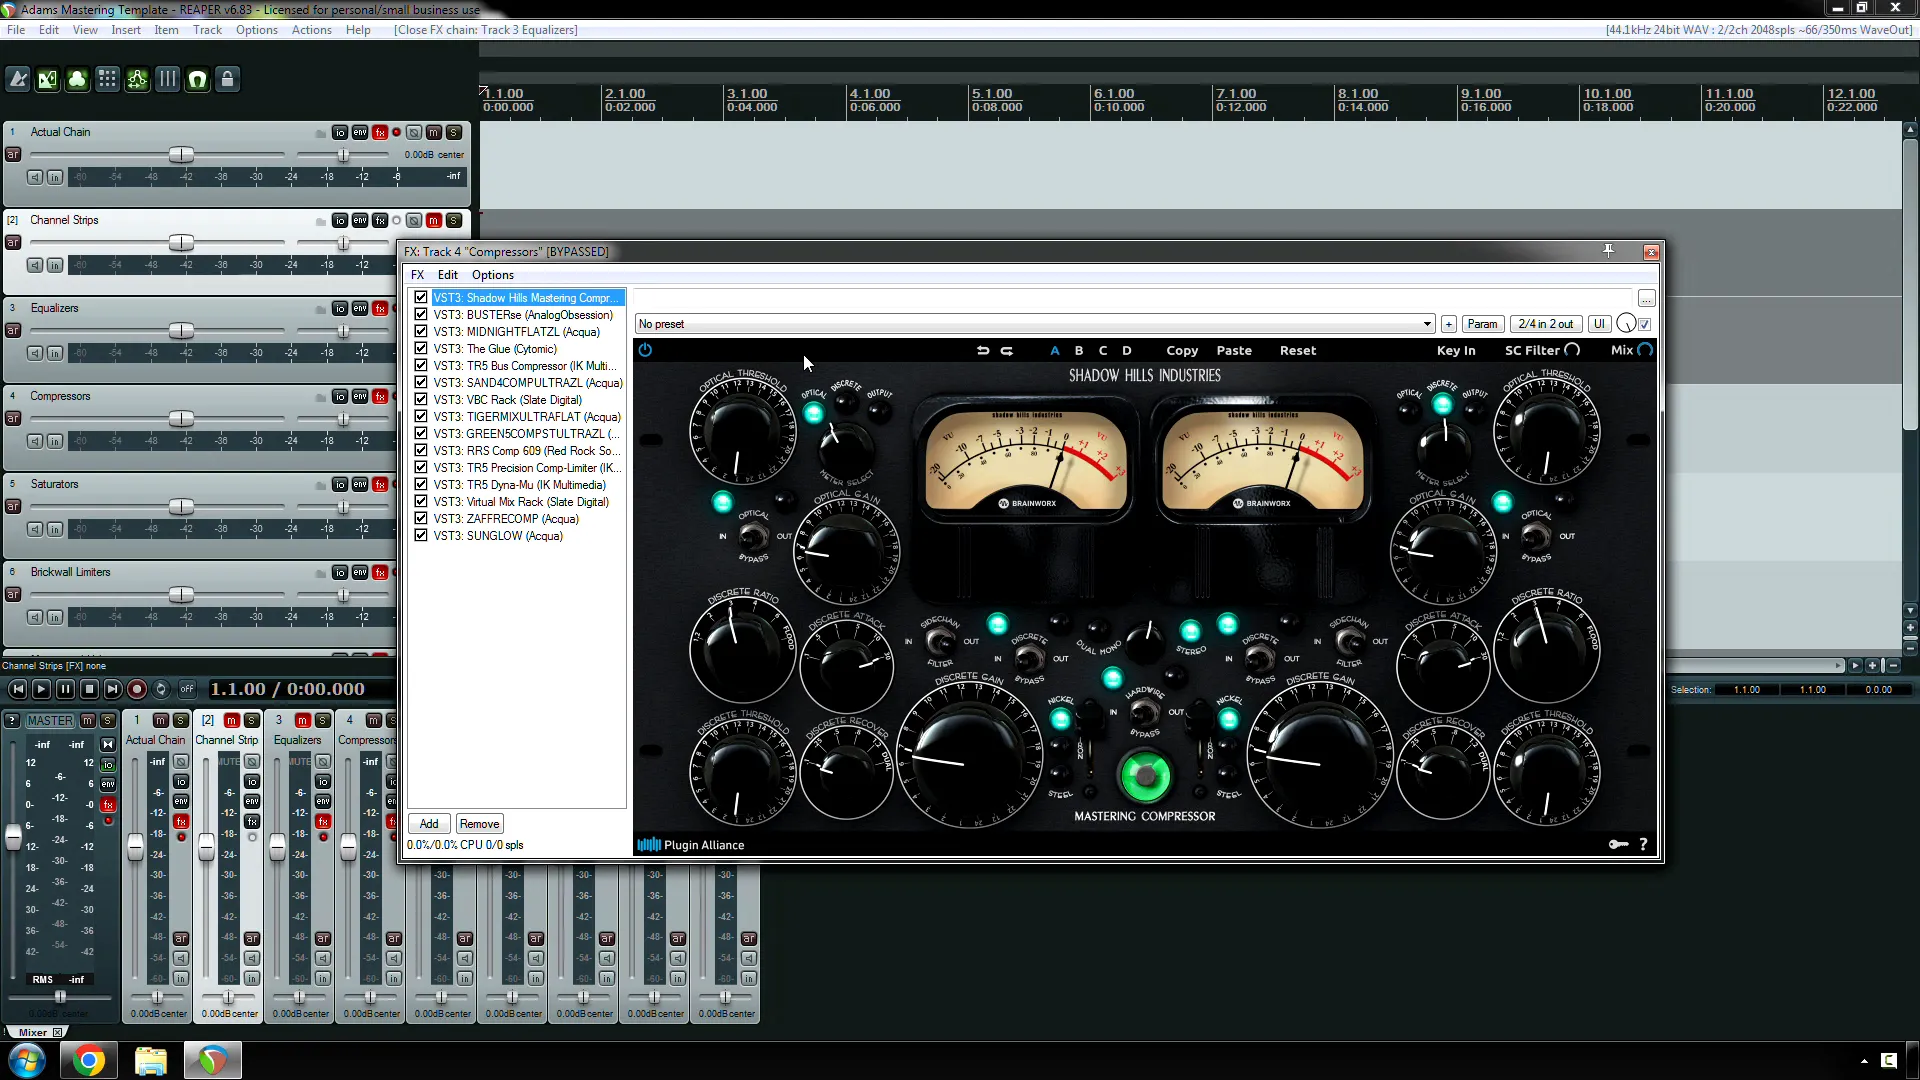The height and width of the screenshot is (1080, 1920).
Task: Click Copy in the plugin toolbar
Action: [x=1182, y=350]
